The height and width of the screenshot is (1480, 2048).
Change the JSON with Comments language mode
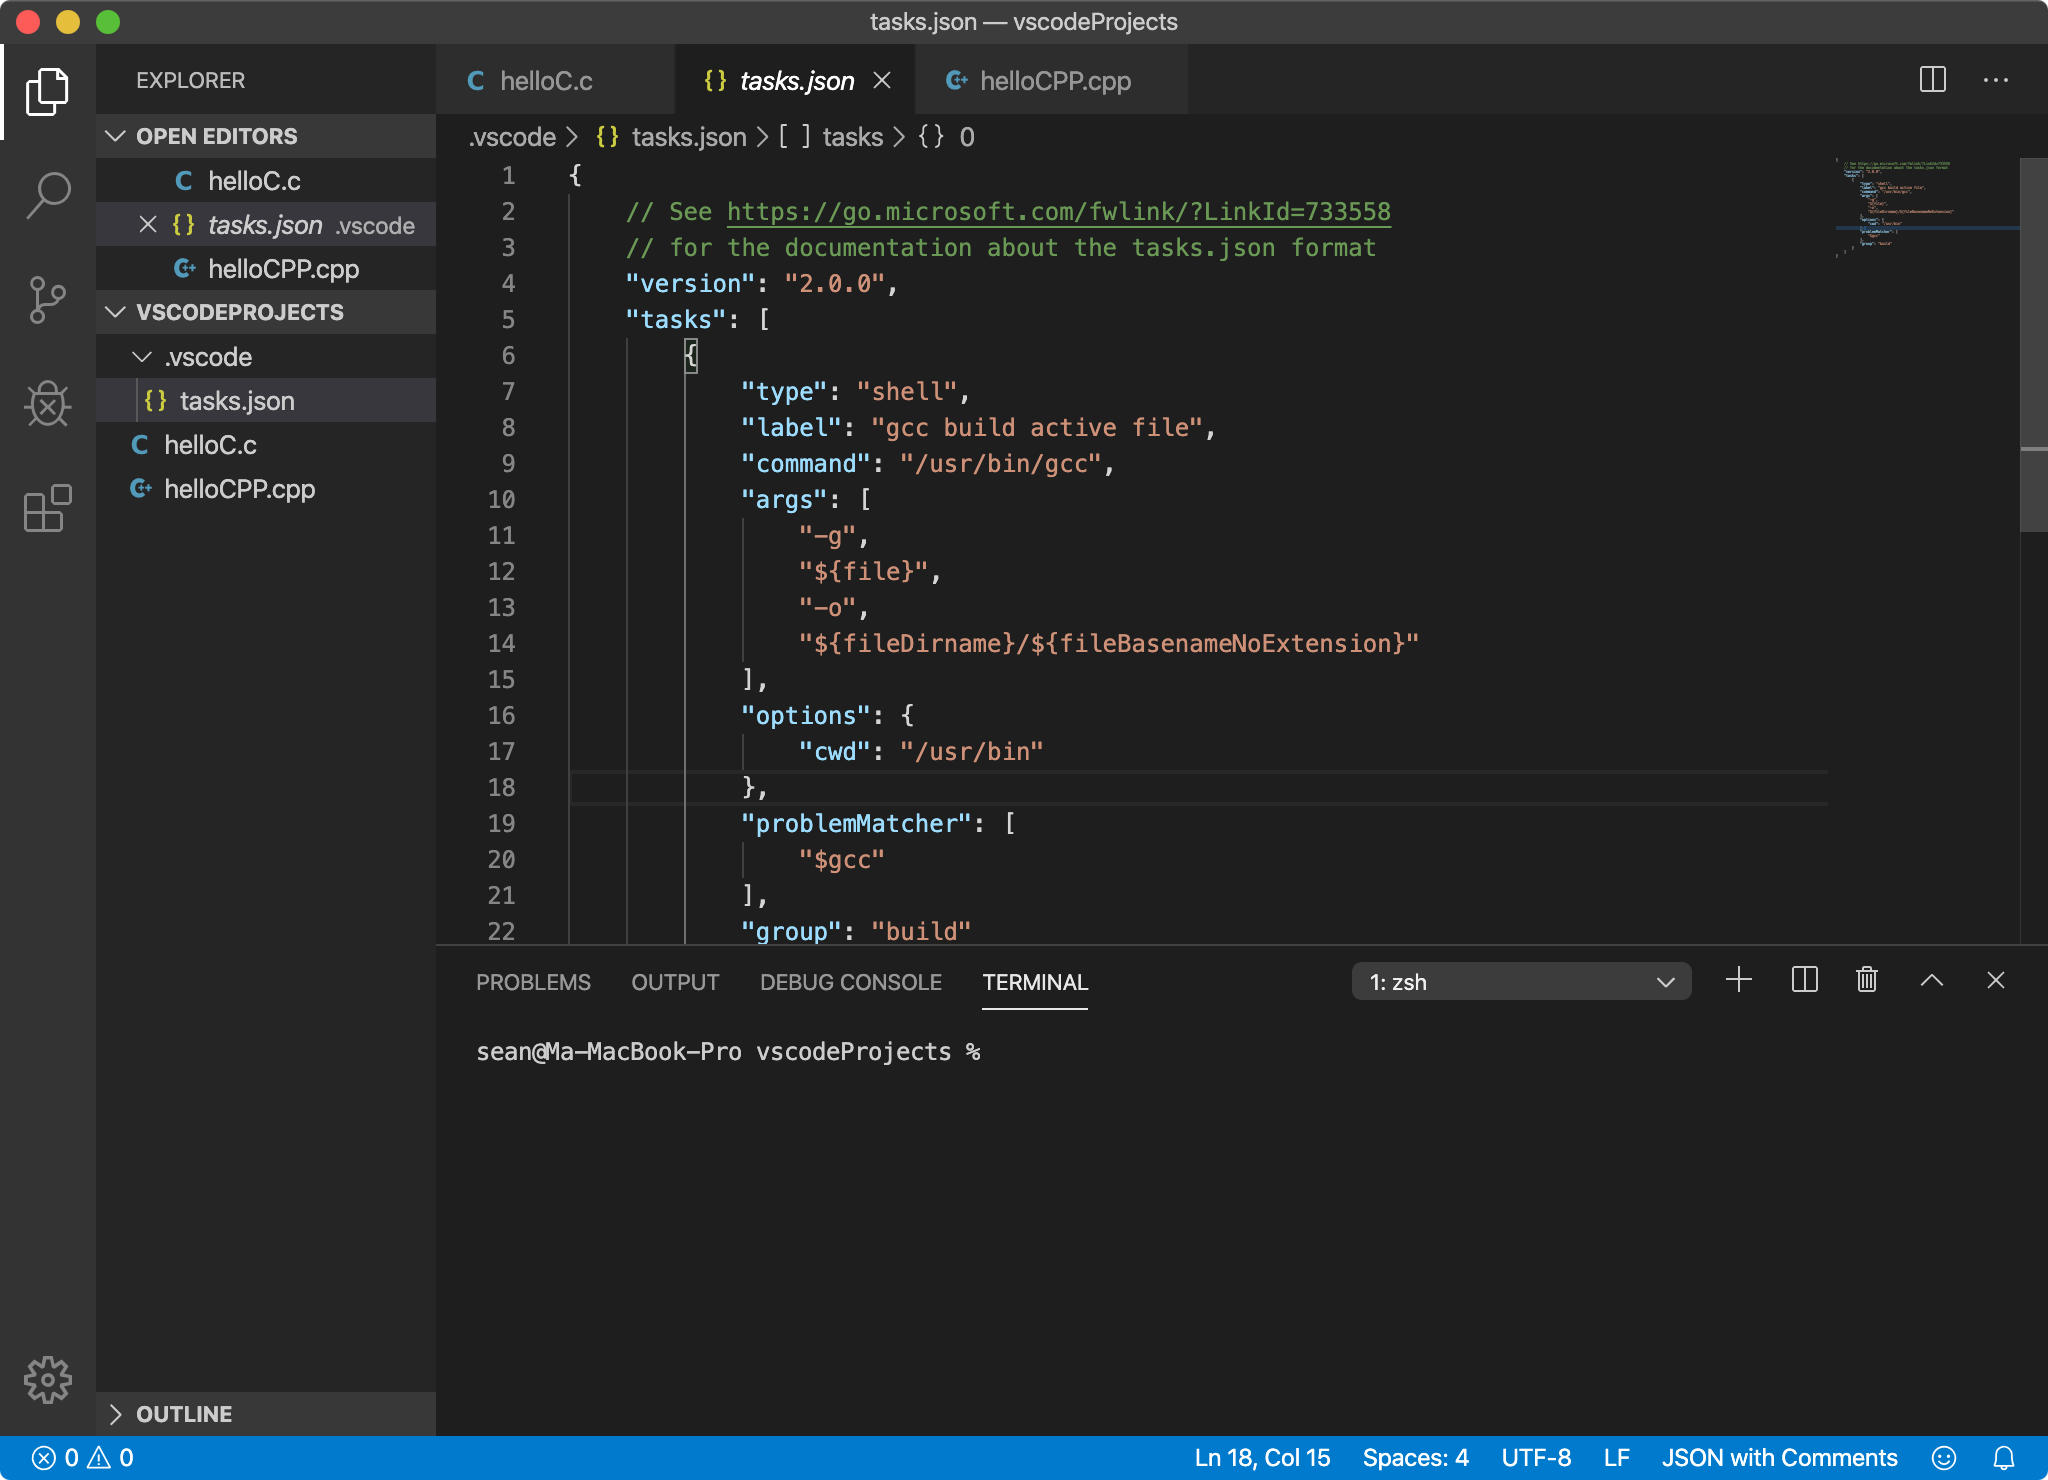[x=1779, y=1458]
